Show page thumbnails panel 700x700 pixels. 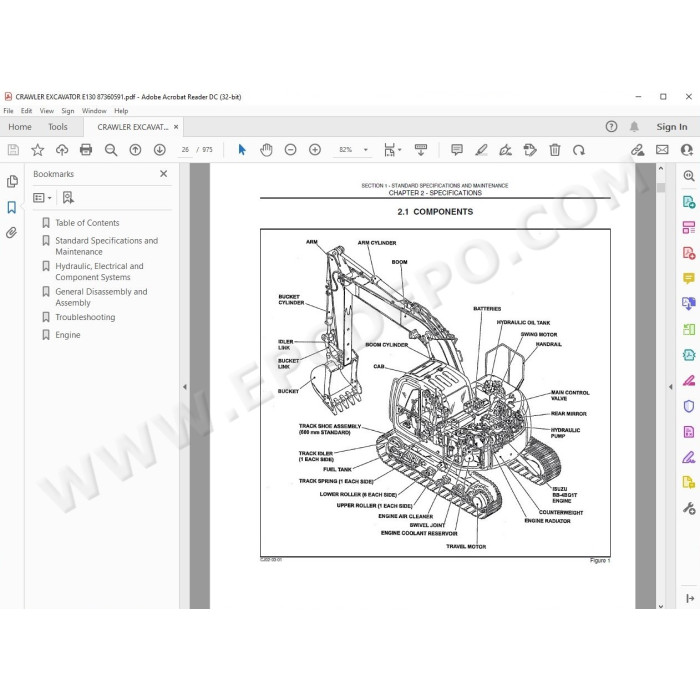(x=12, y=181)
